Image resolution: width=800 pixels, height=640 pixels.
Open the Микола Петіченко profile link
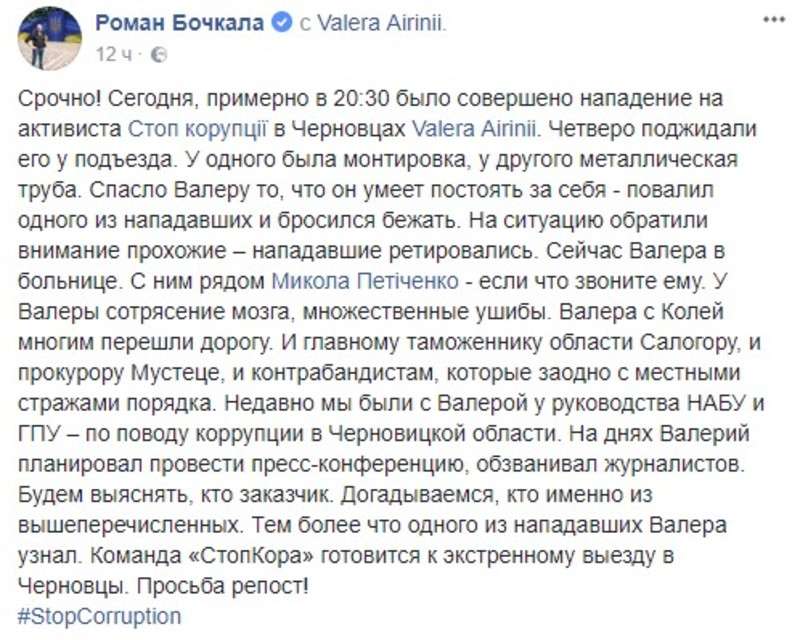coord(365,281)
